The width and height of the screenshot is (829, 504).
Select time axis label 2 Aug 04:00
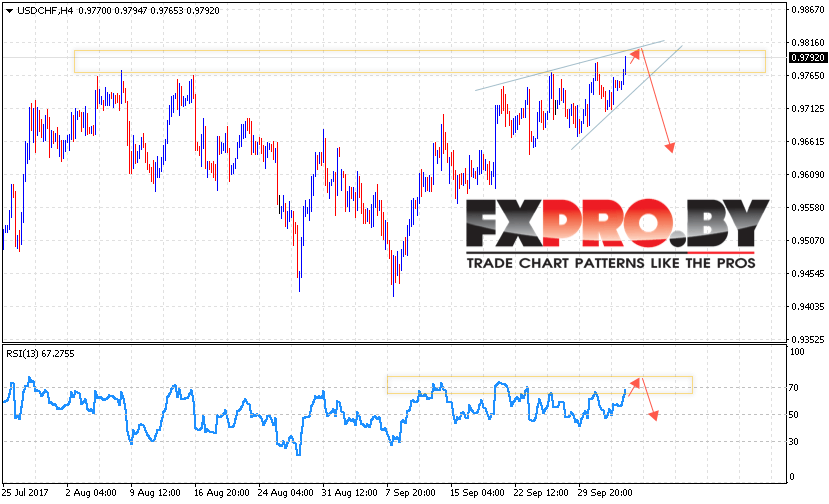(91, 492)
